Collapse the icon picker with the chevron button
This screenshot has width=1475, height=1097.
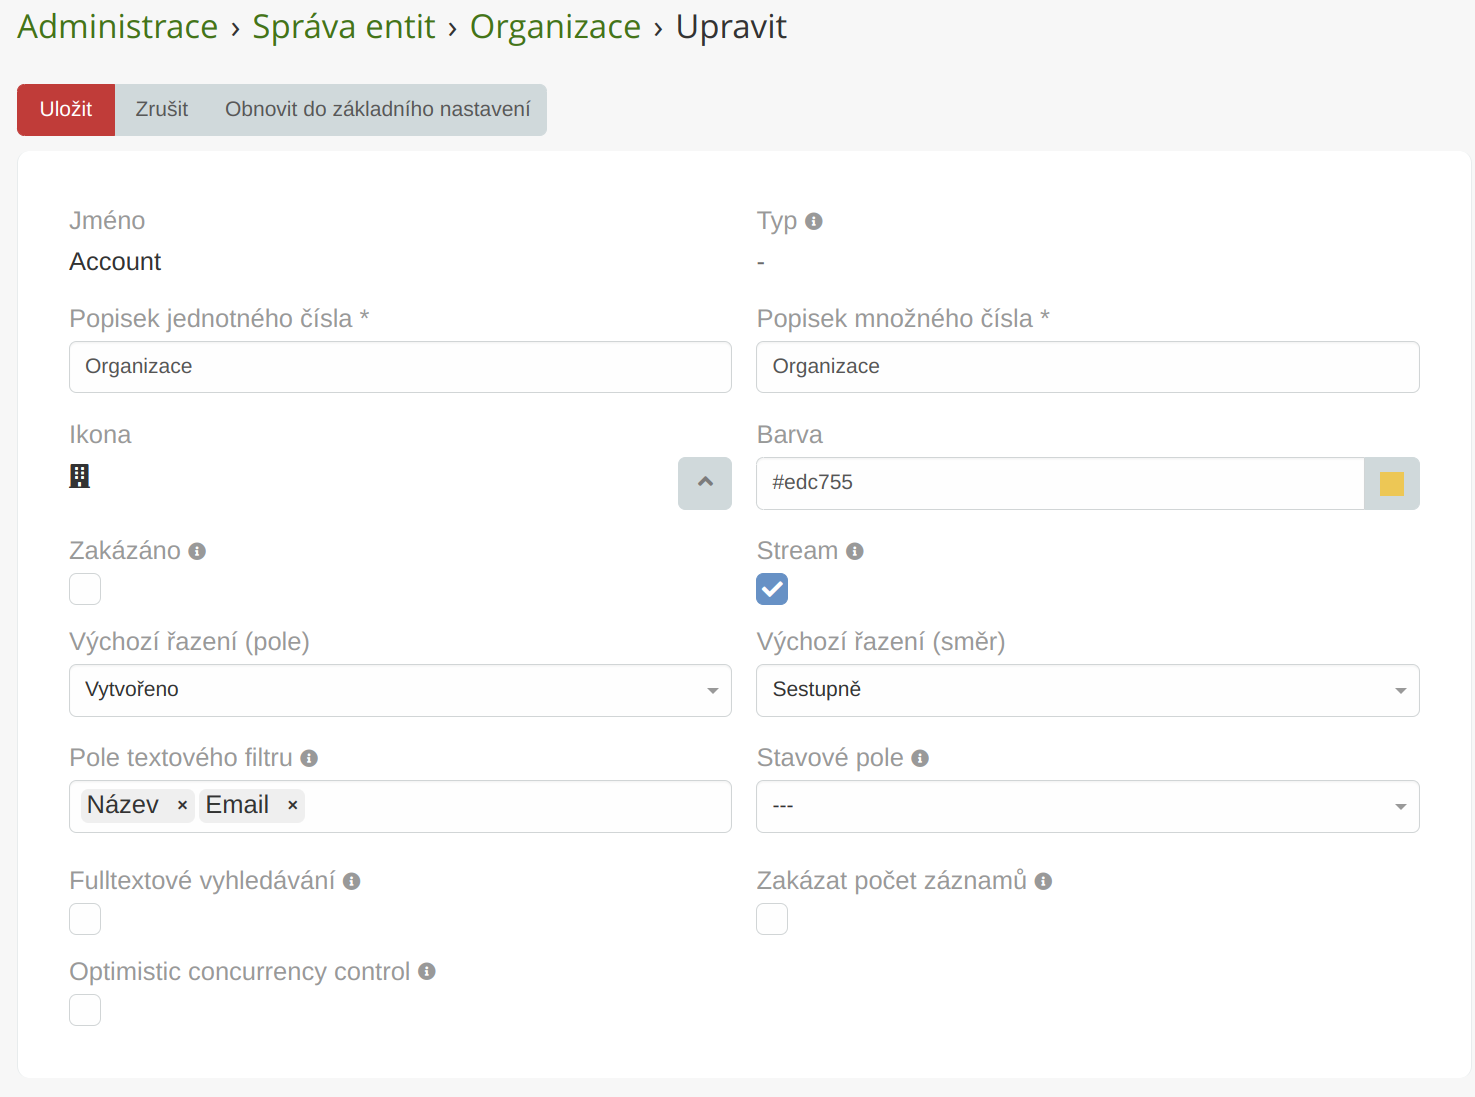click(x=704, y=483)
